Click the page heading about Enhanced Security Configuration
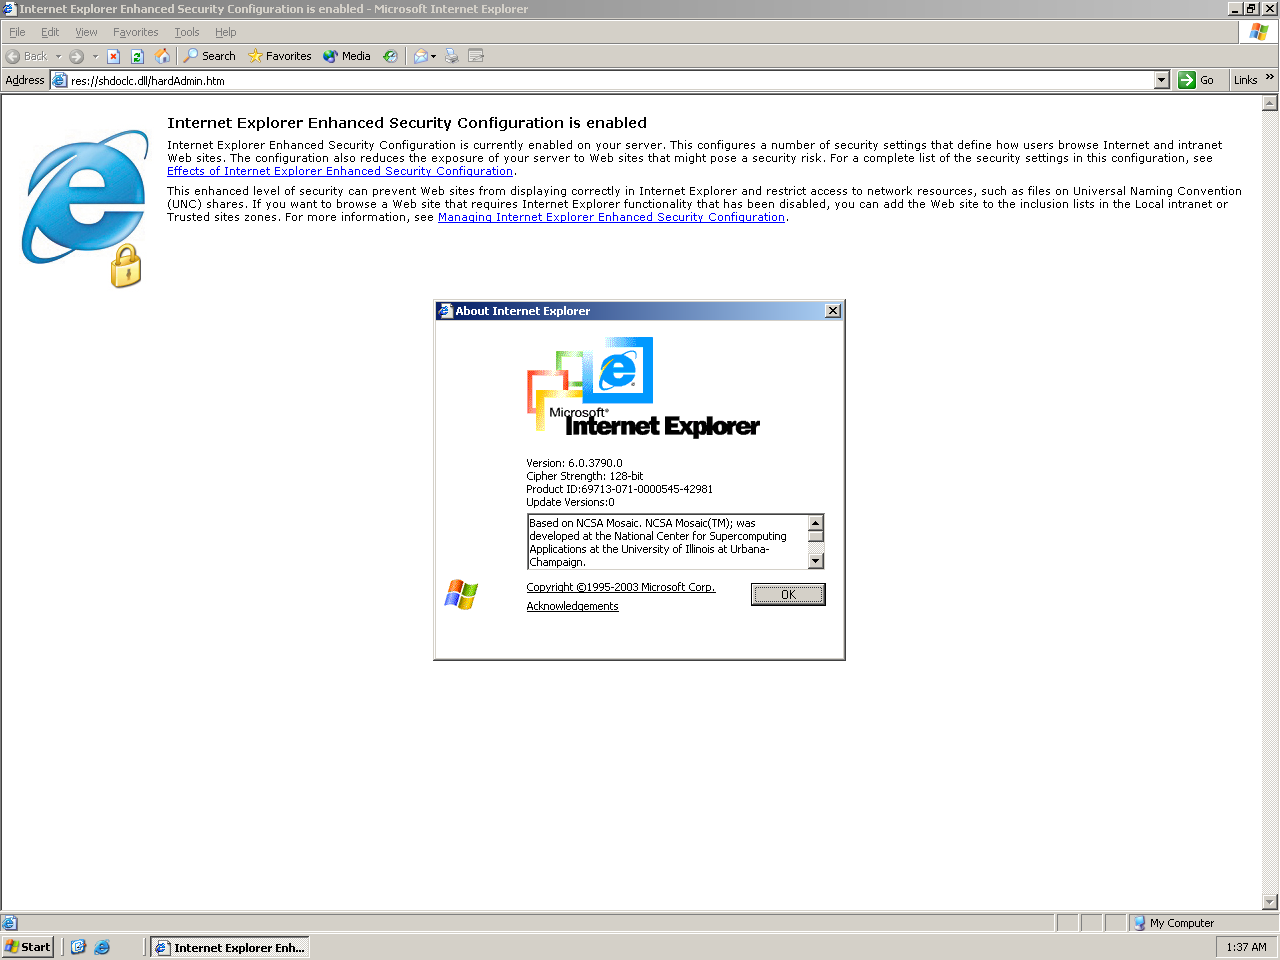 point(407,123)
